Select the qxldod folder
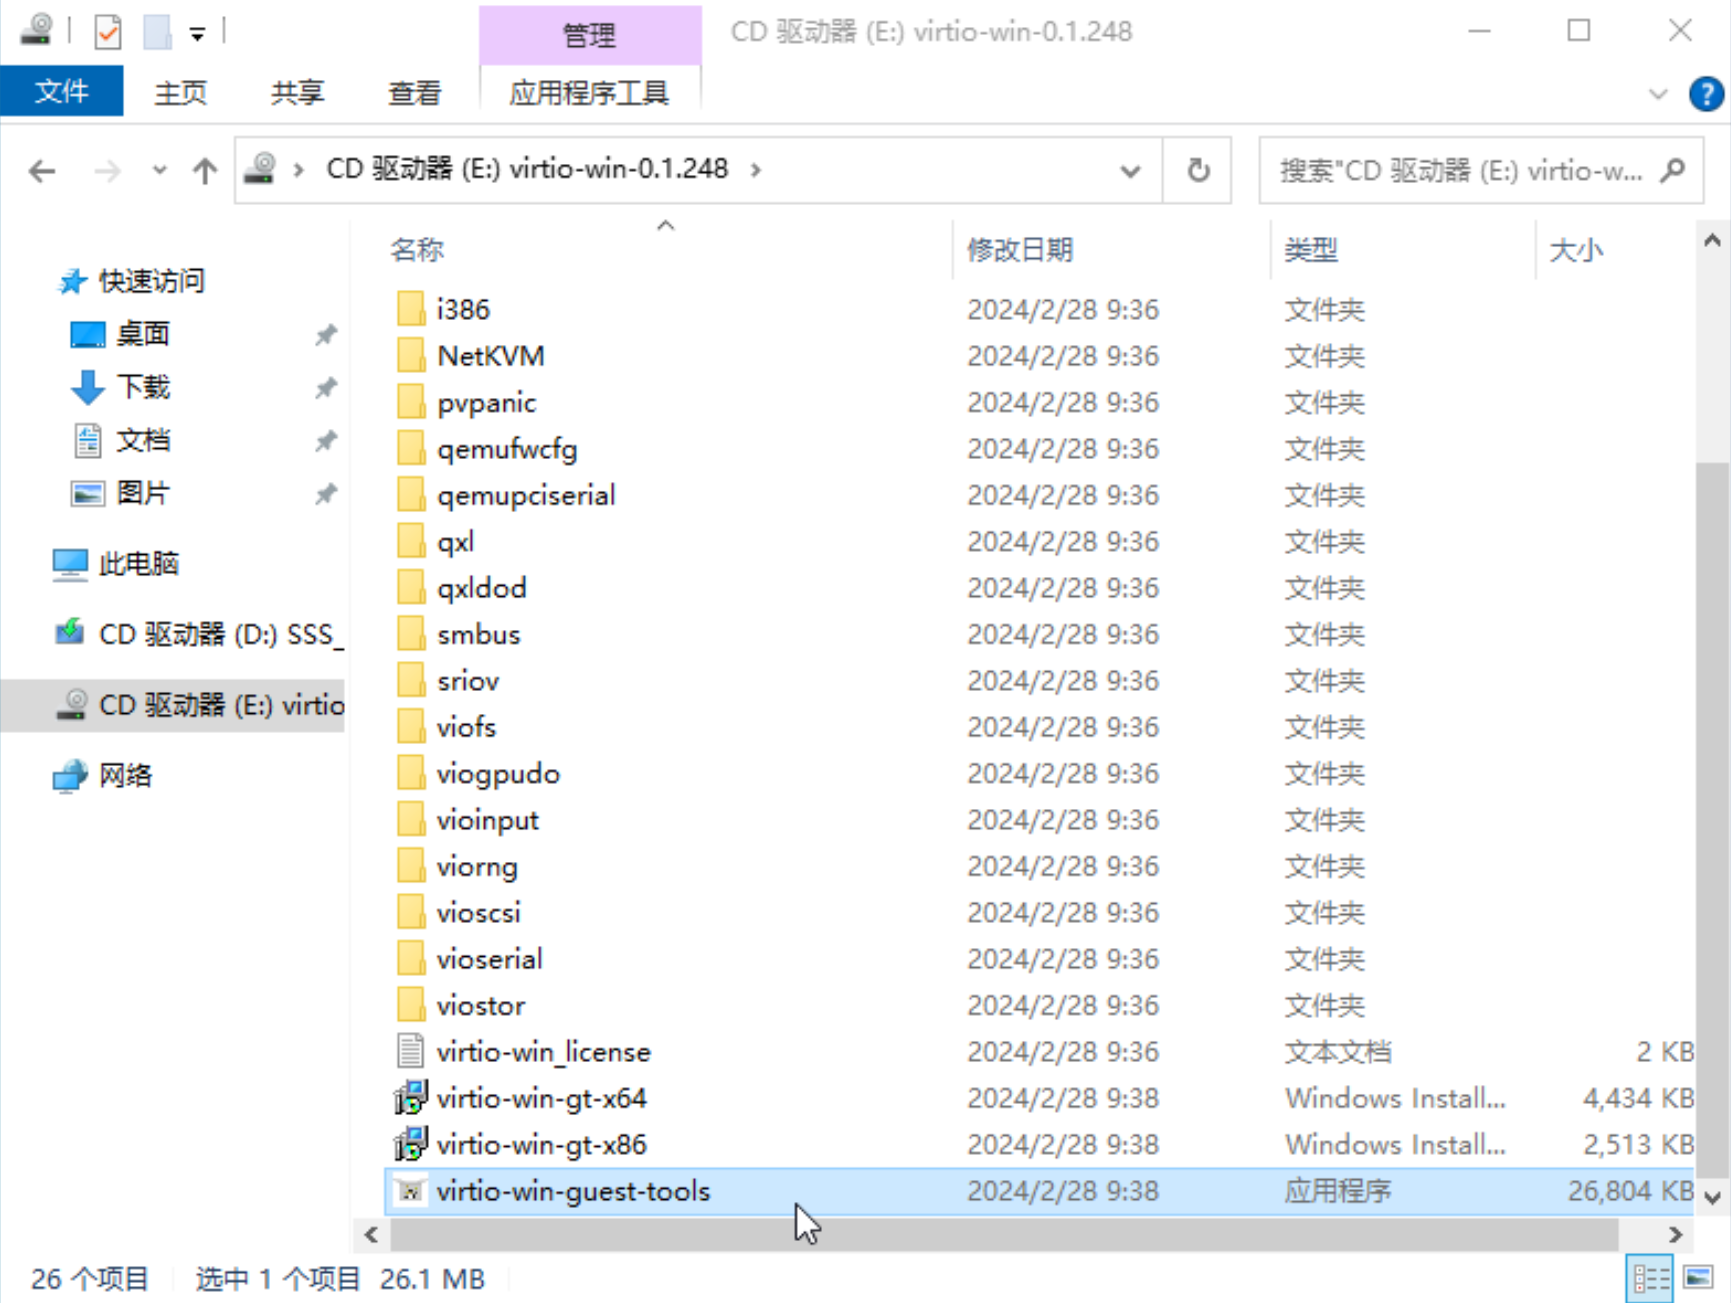 click(x=481, y=588)
